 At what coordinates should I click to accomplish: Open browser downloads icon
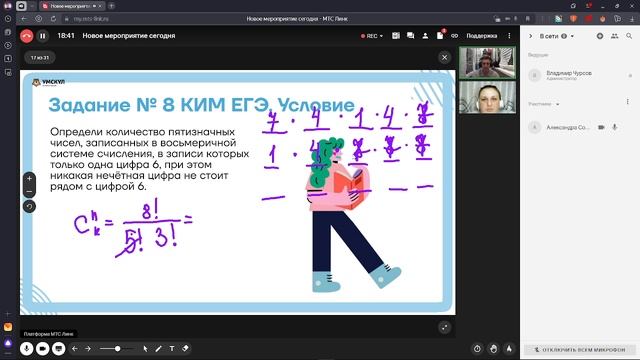(632, 19)
